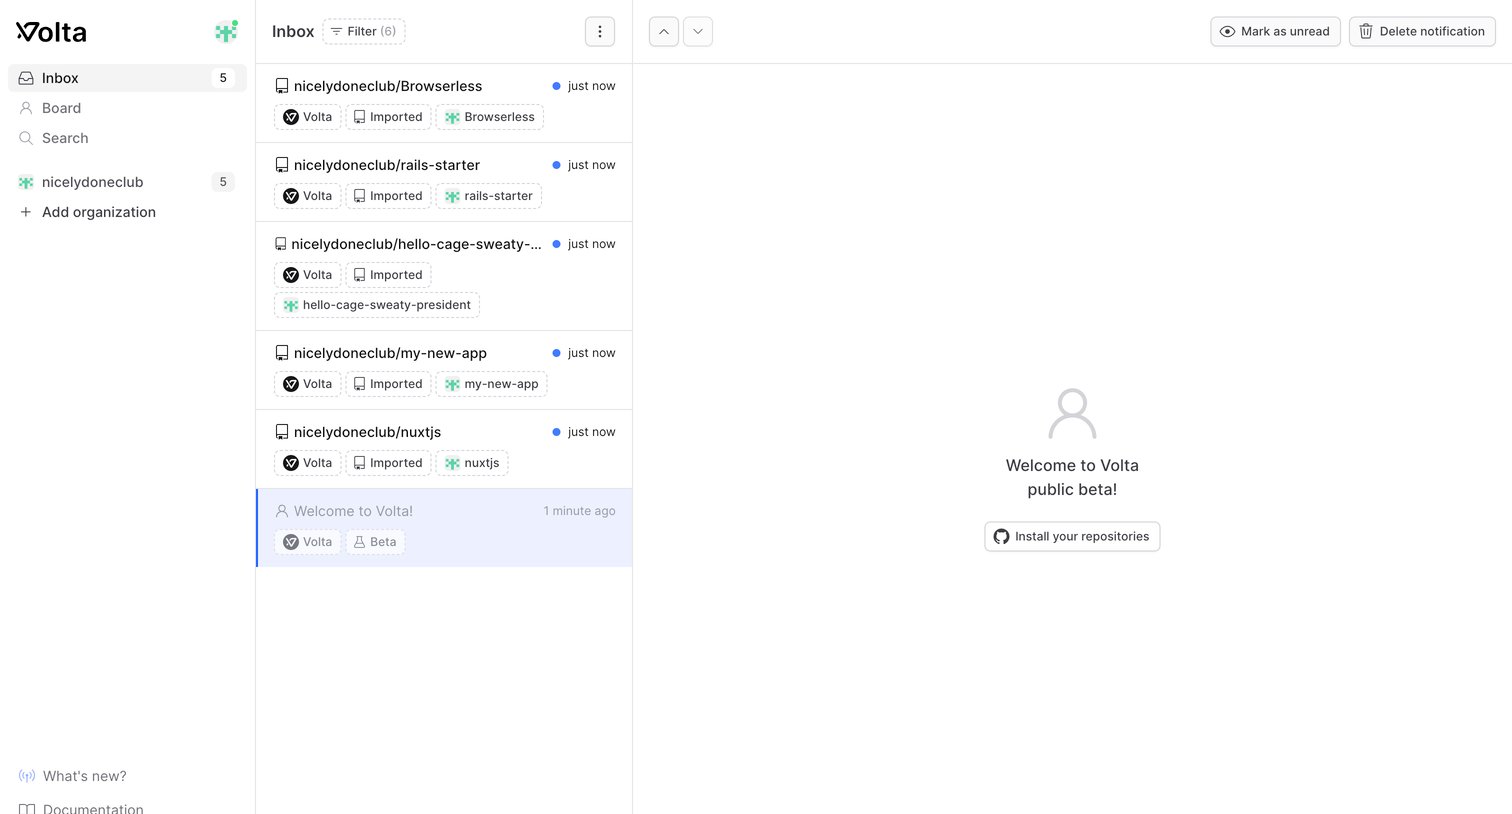Open the inbox three-dot options menu
Viewport: 1512px width, 814px height.
600,32
